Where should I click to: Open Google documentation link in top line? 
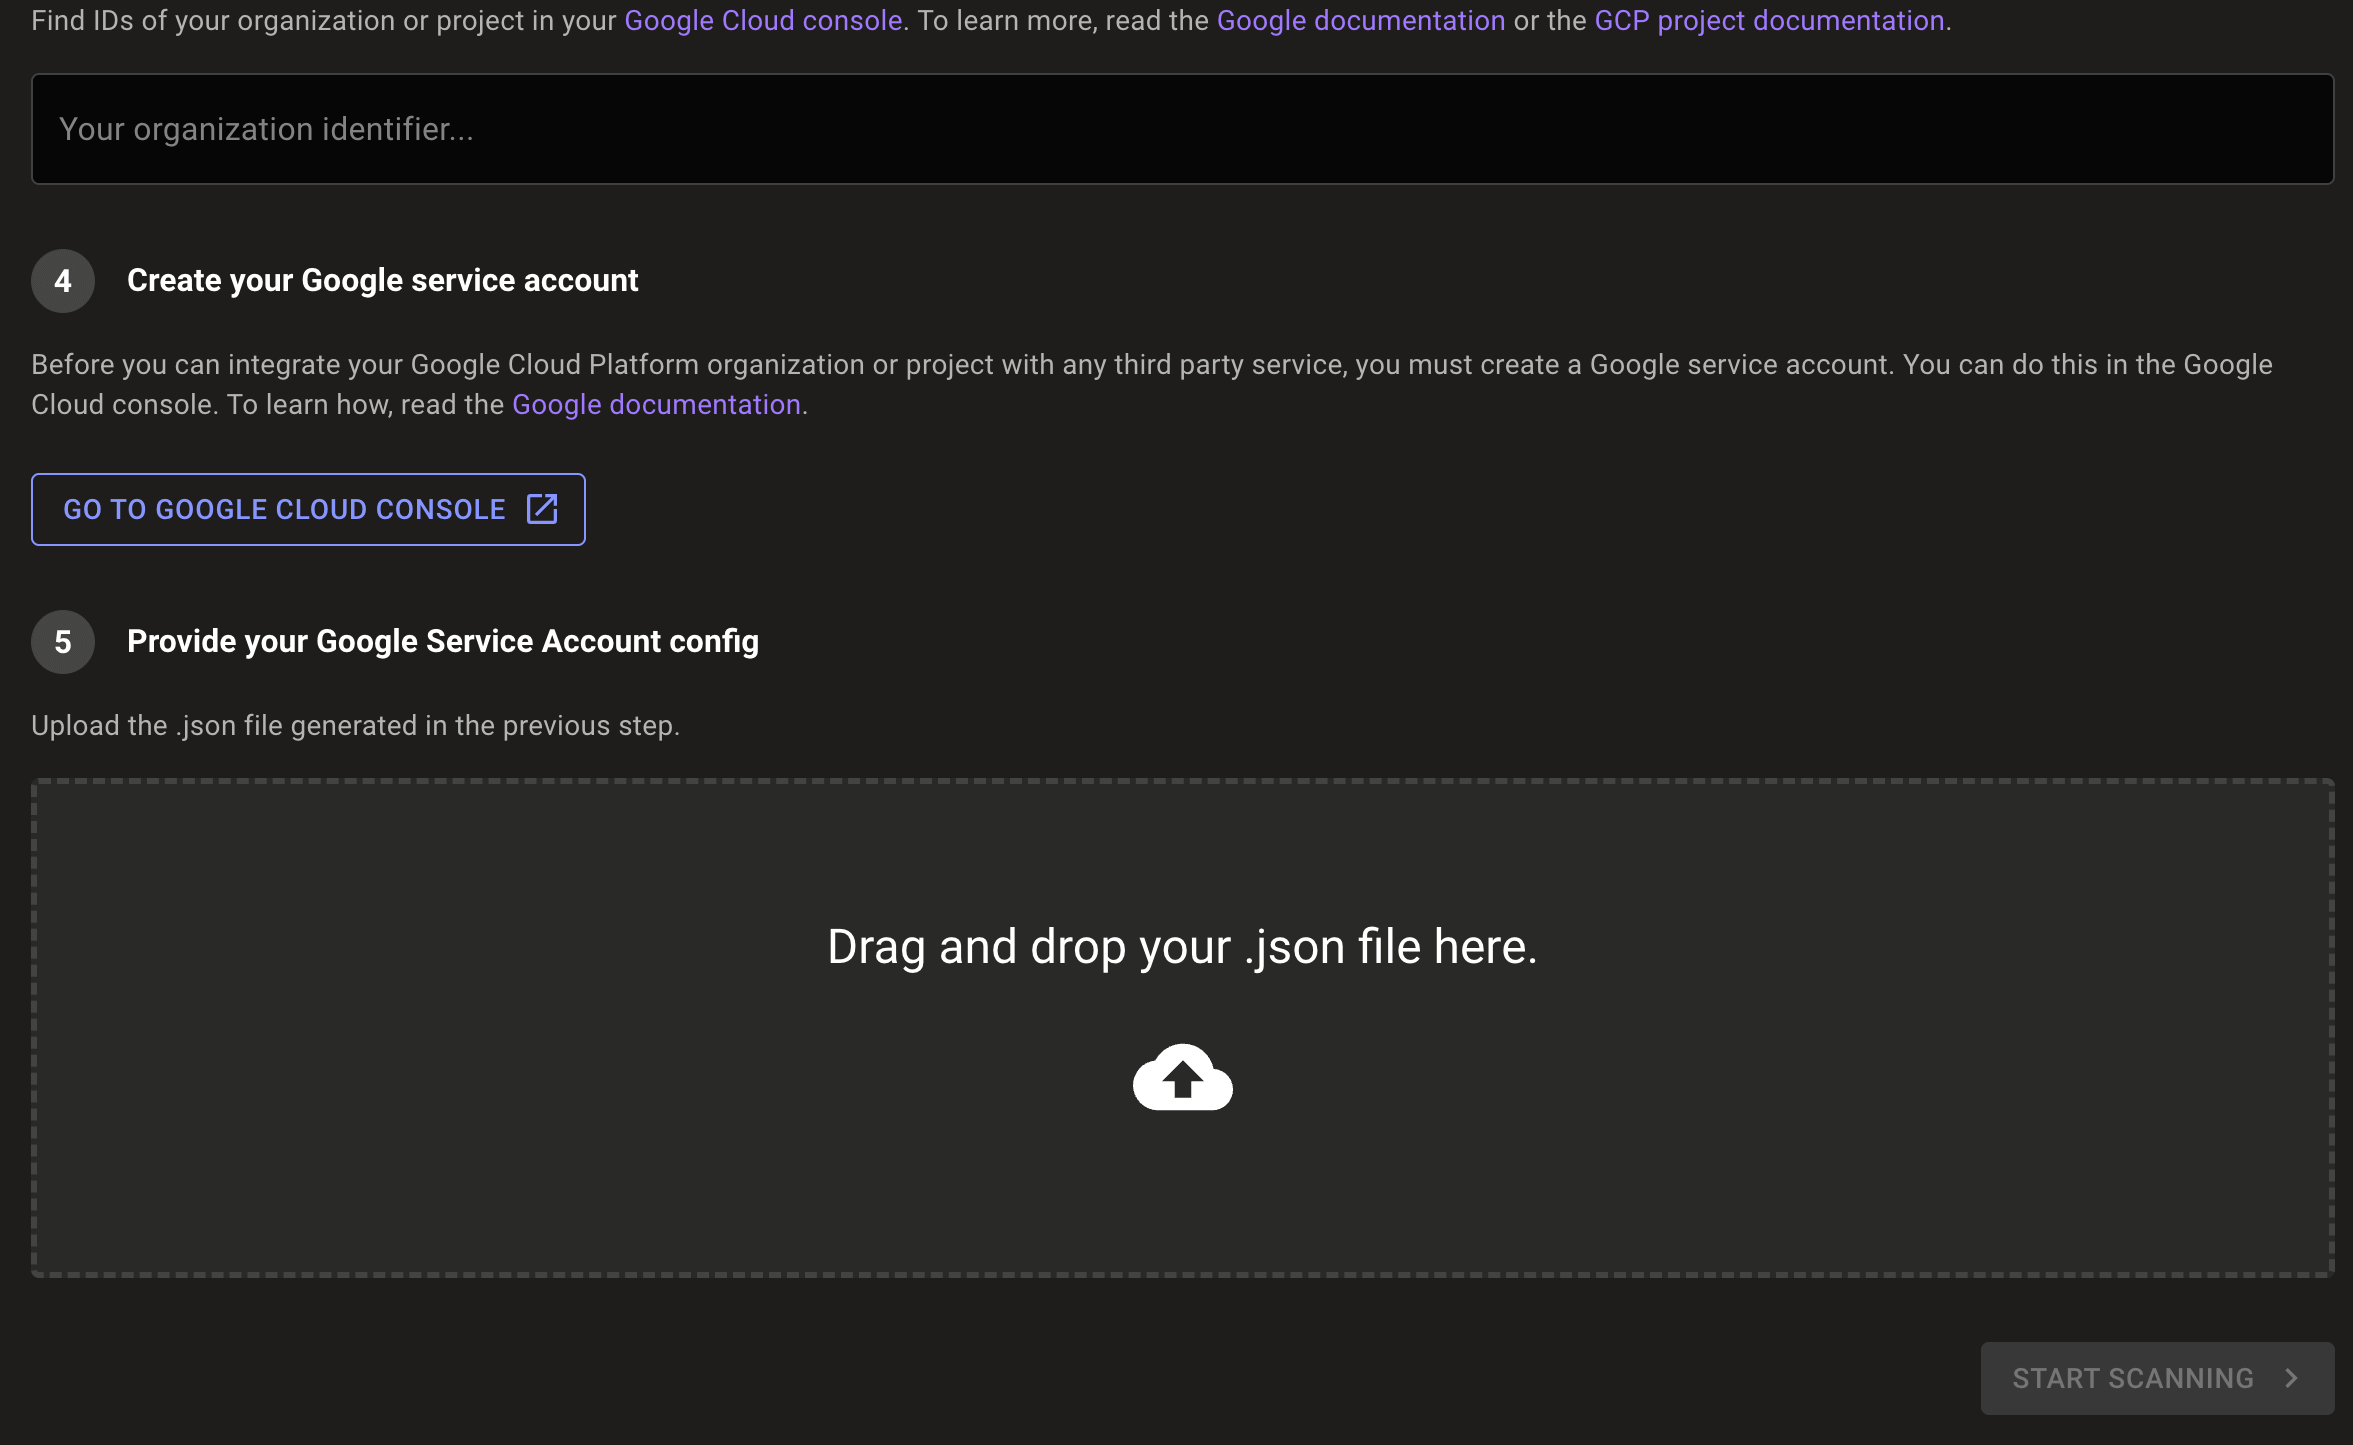point(1360,20)
